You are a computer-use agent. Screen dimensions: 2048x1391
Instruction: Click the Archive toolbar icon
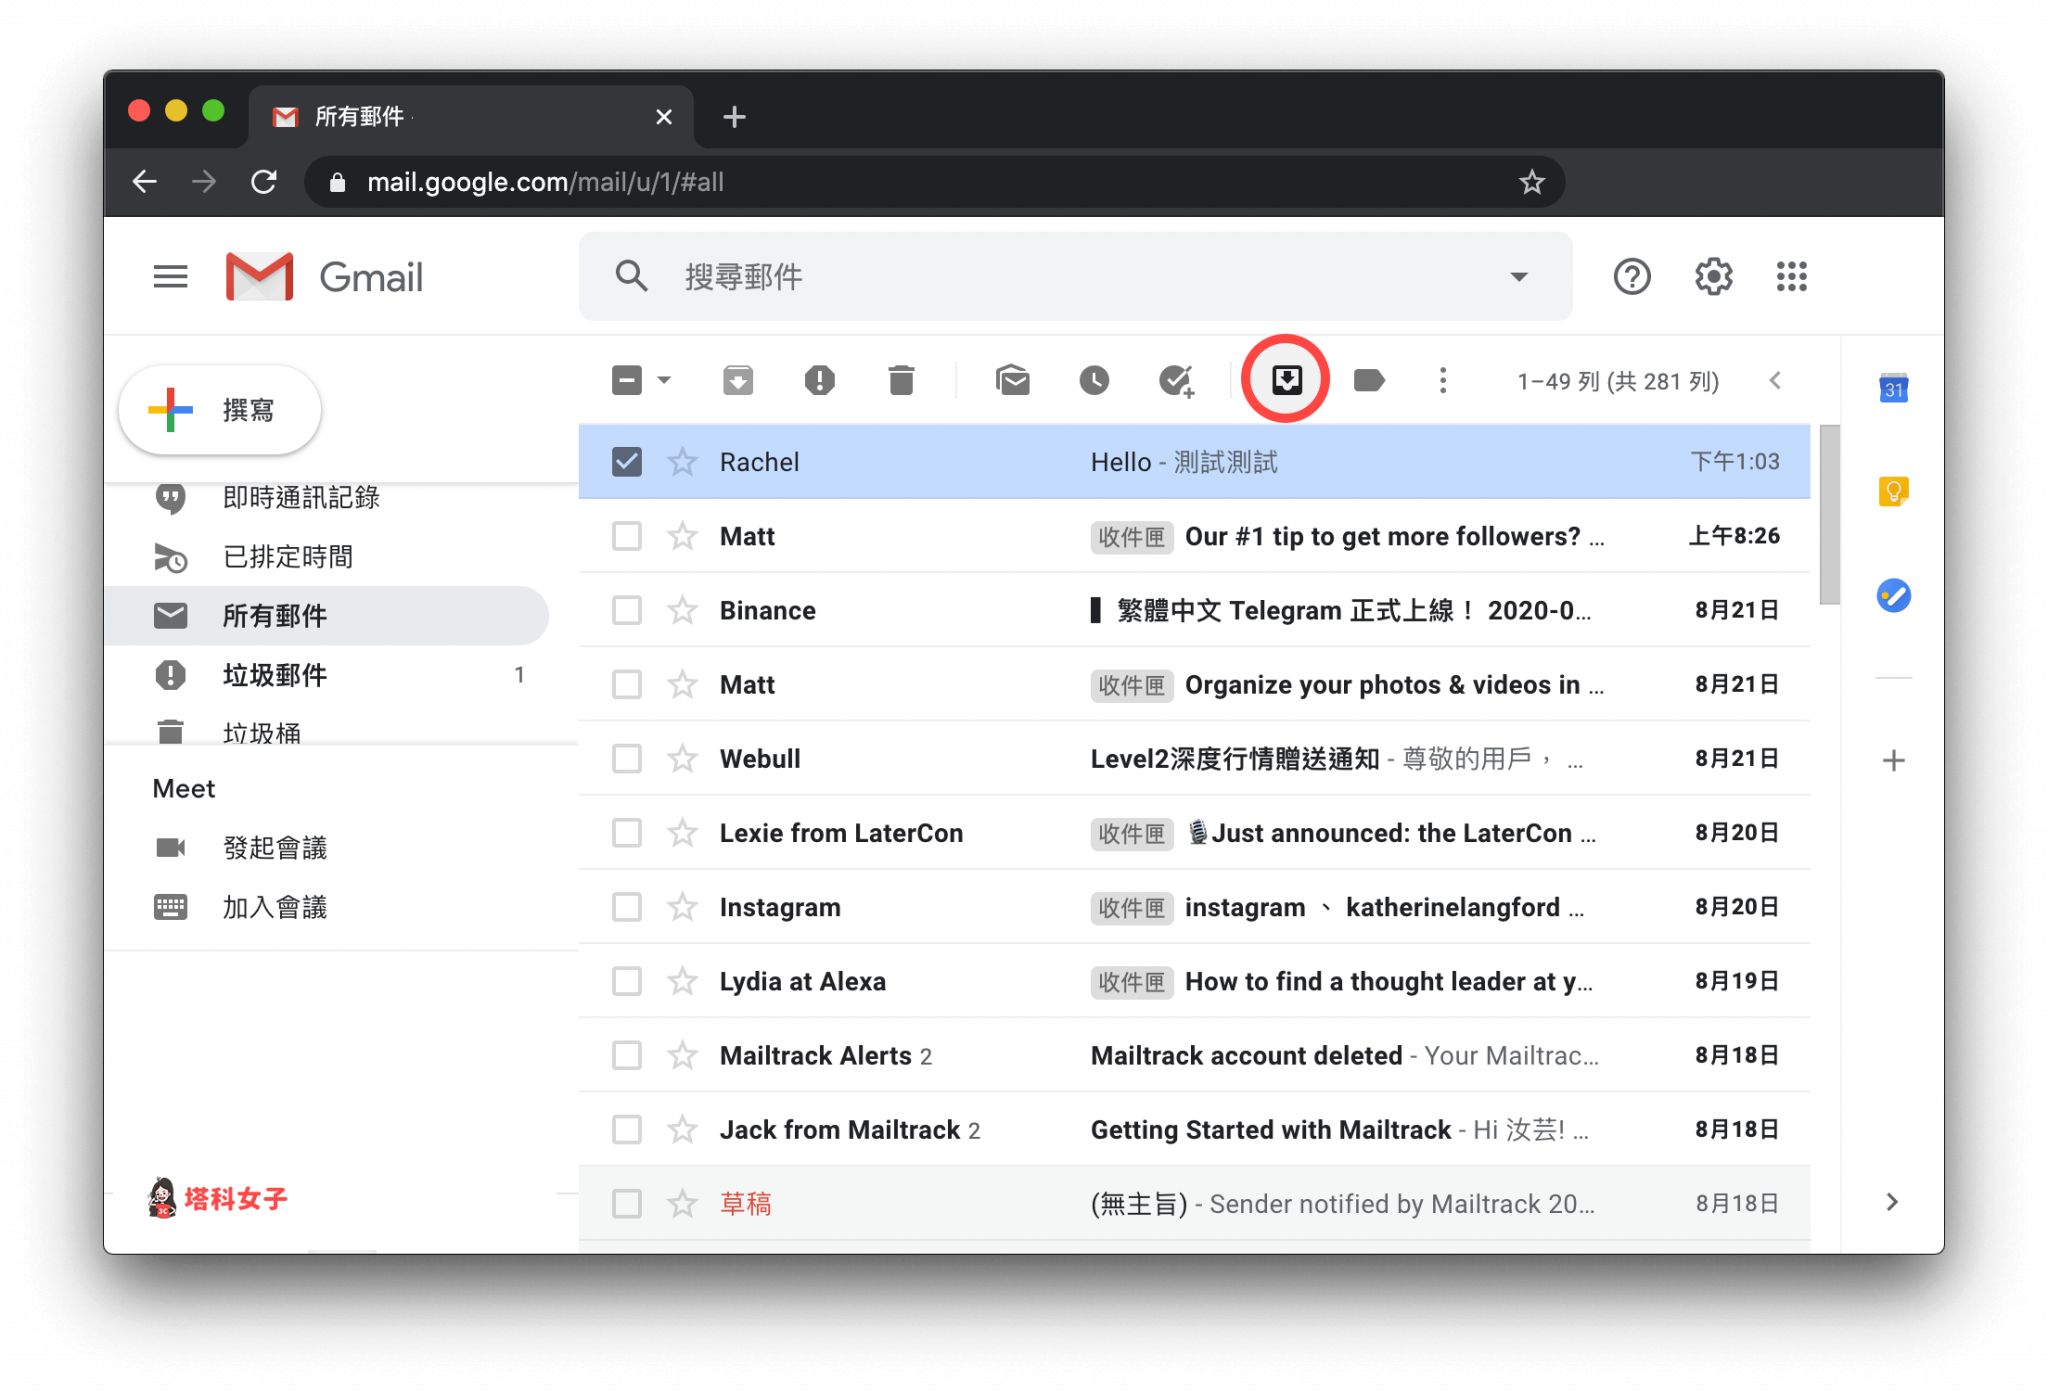pyautogui.click(x=738, y=380)
